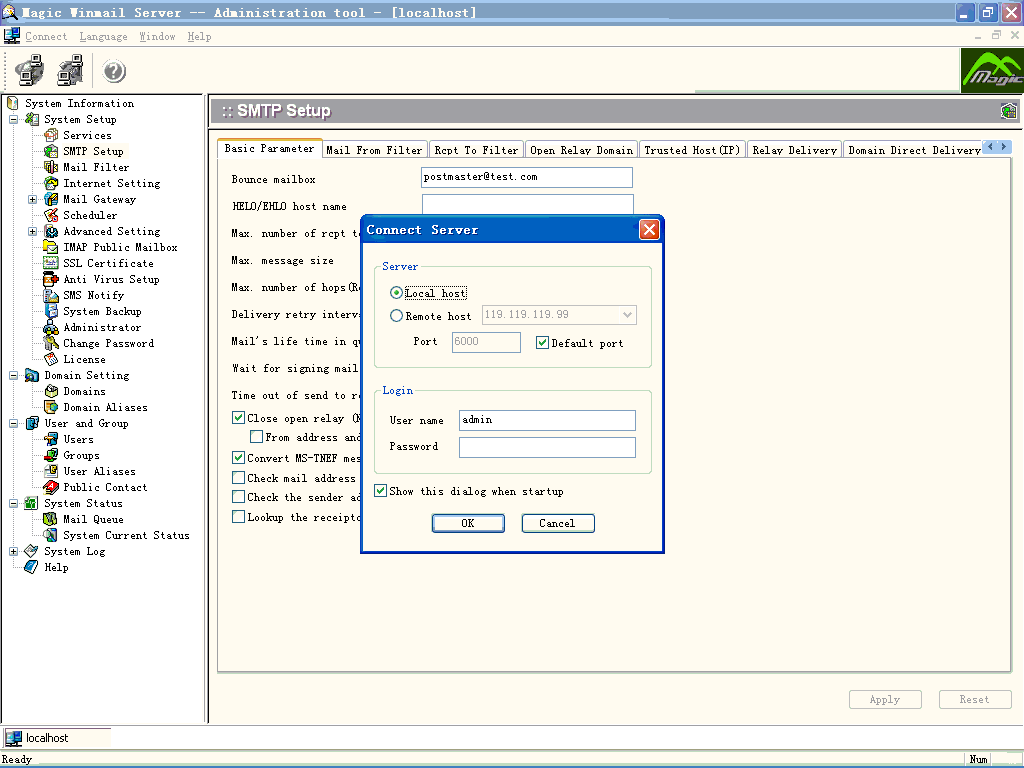1024x768 pixels.
Task: Collapse the System Status tree node
Action: point(14,504)
